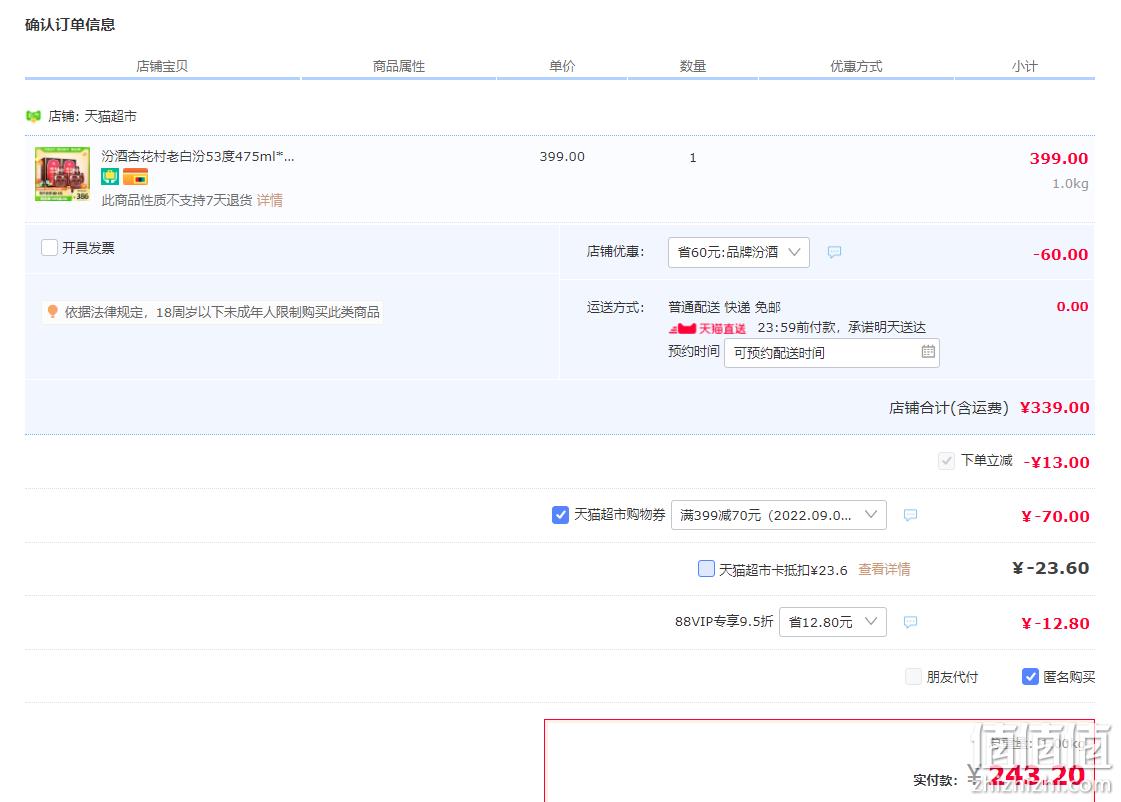Enable 天猫超市卡抵扣¥23.6 checkbox
This screenshot has height=802, width=1121.
click(706, 569)
